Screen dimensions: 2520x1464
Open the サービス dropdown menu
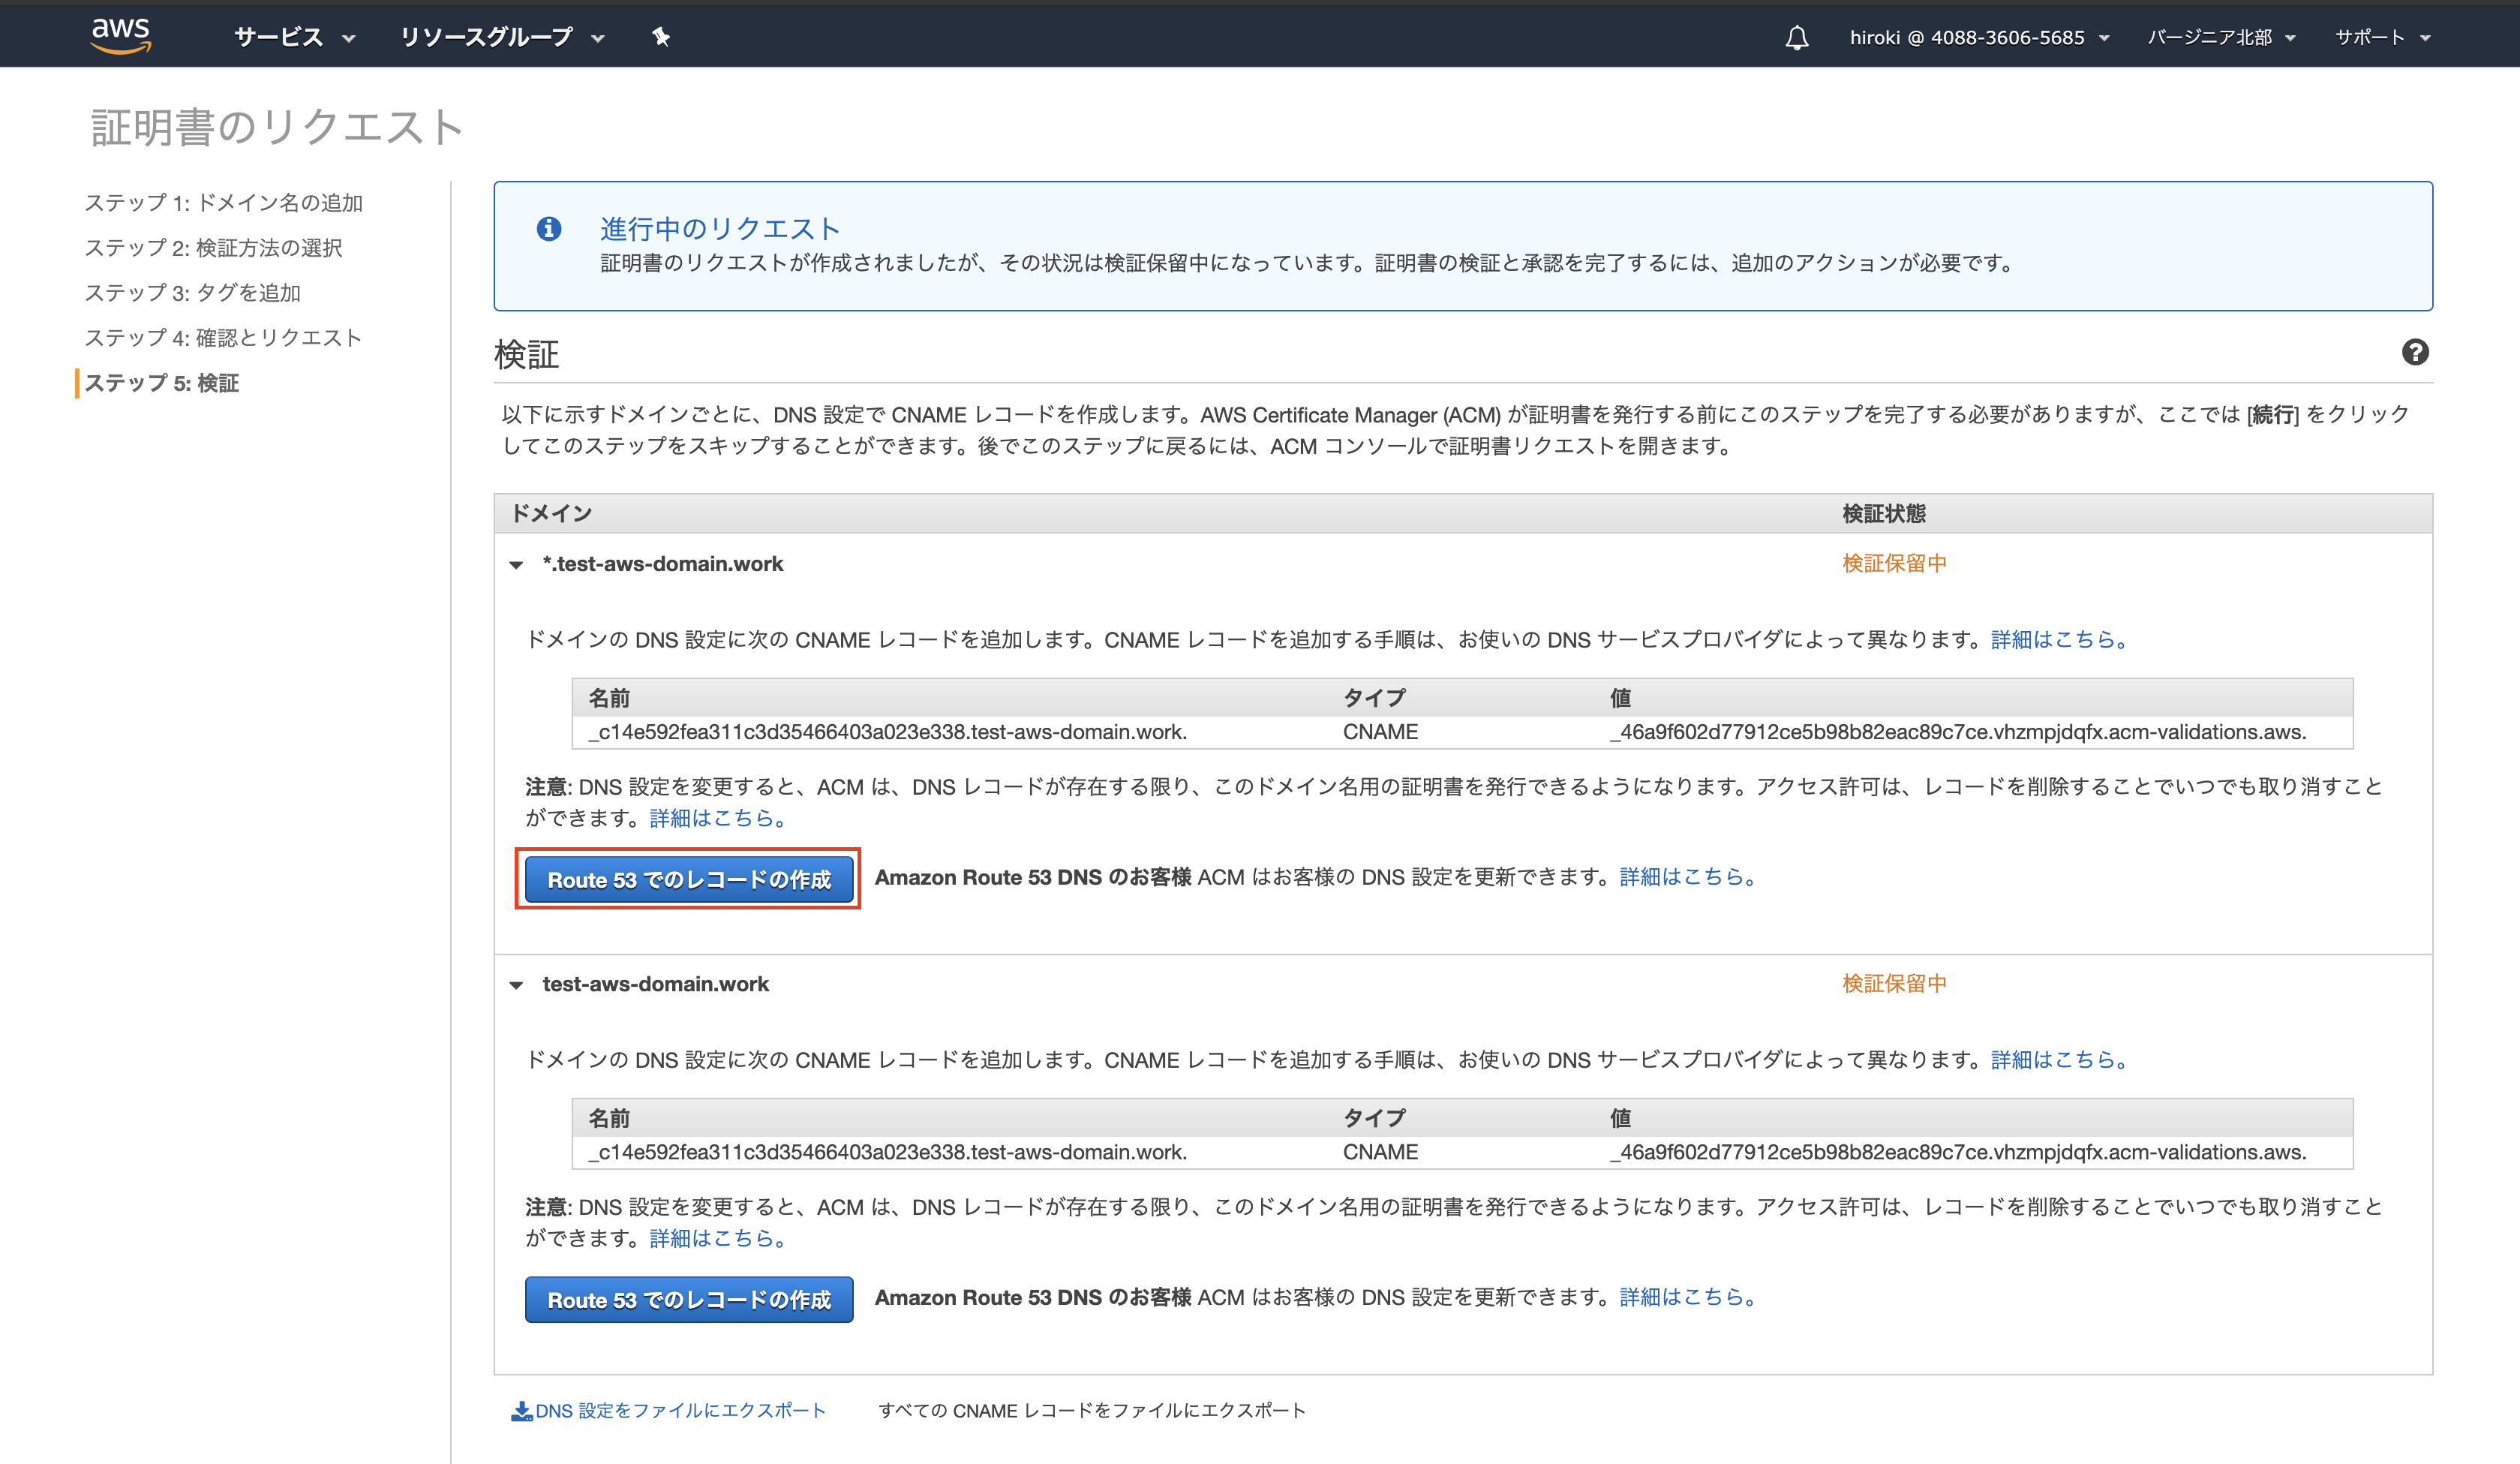(x=293, y=37)
